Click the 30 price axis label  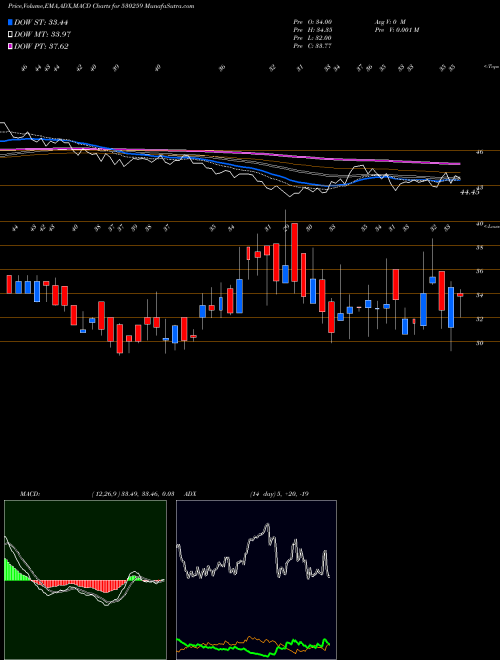tap(479, 343)
